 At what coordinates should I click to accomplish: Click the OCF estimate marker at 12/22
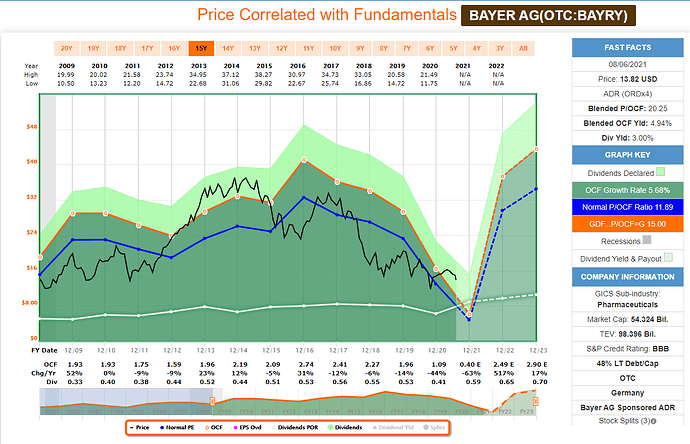[502, 176]
